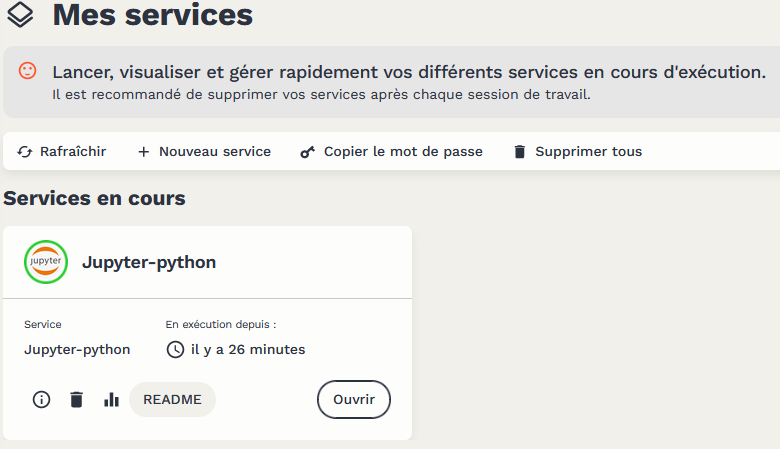780x449 pixels.
Task: Launch a new service with Nouveau service
Action: (204, 152)
